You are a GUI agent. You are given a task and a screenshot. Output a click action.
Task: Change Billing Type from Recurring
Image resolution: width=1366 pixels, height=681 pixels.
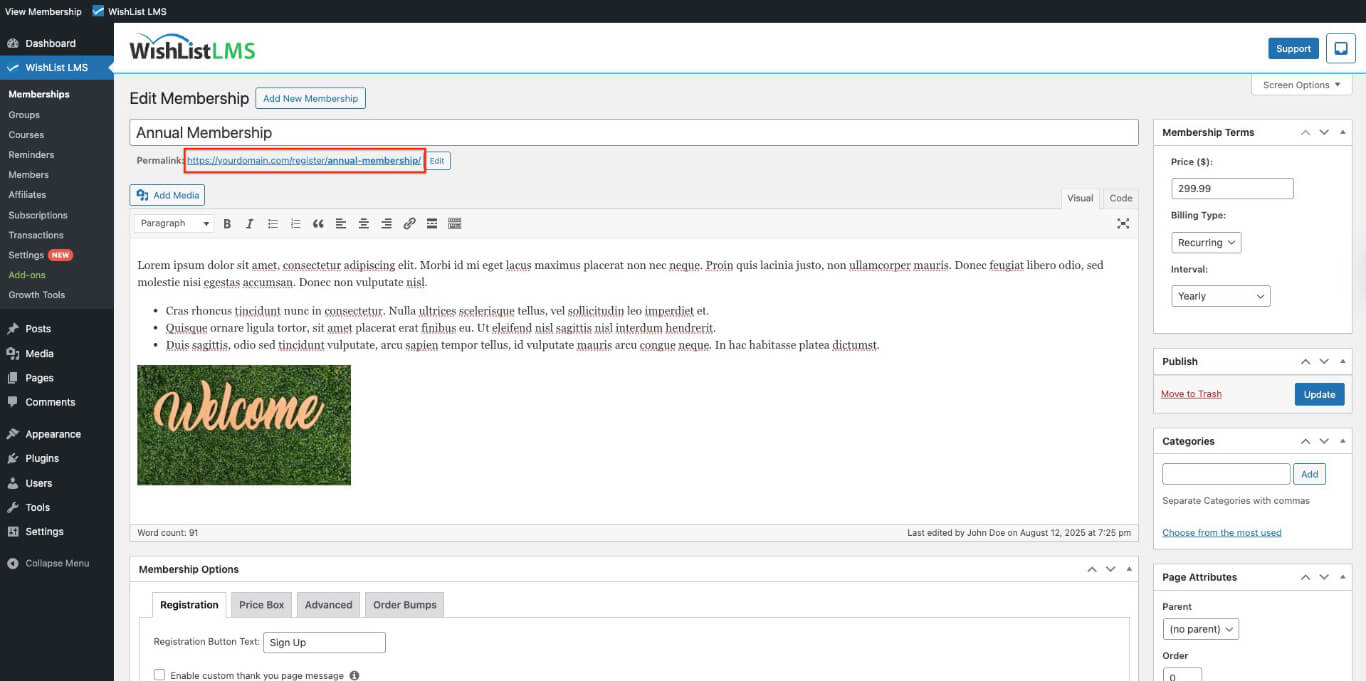pos(1206,242)
